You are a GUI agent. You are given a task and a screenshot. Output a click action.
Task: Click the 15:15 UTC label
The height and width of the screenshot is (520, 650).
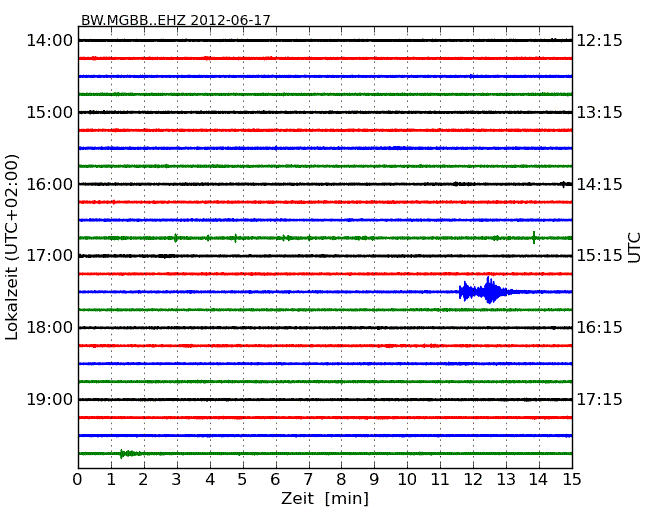point(600,255)
